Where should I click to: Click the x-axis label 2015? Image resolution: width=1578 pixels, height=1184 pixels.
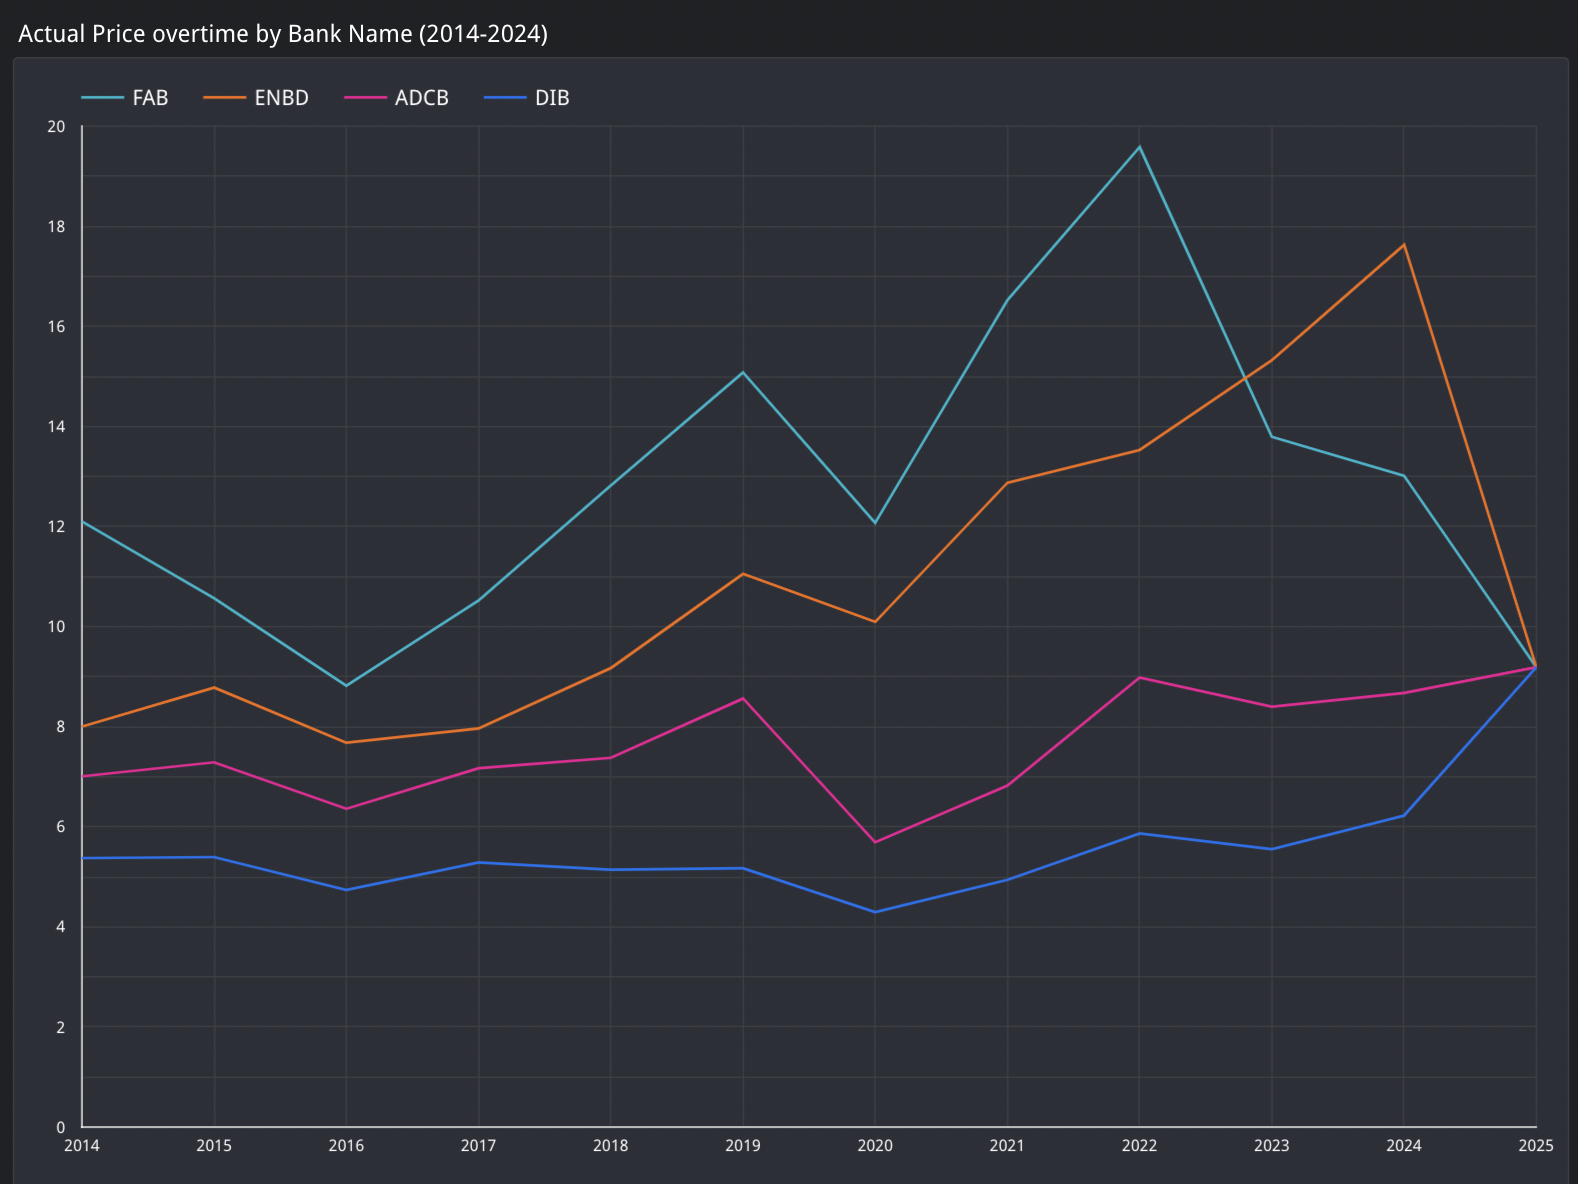[x=214, y=1146]
